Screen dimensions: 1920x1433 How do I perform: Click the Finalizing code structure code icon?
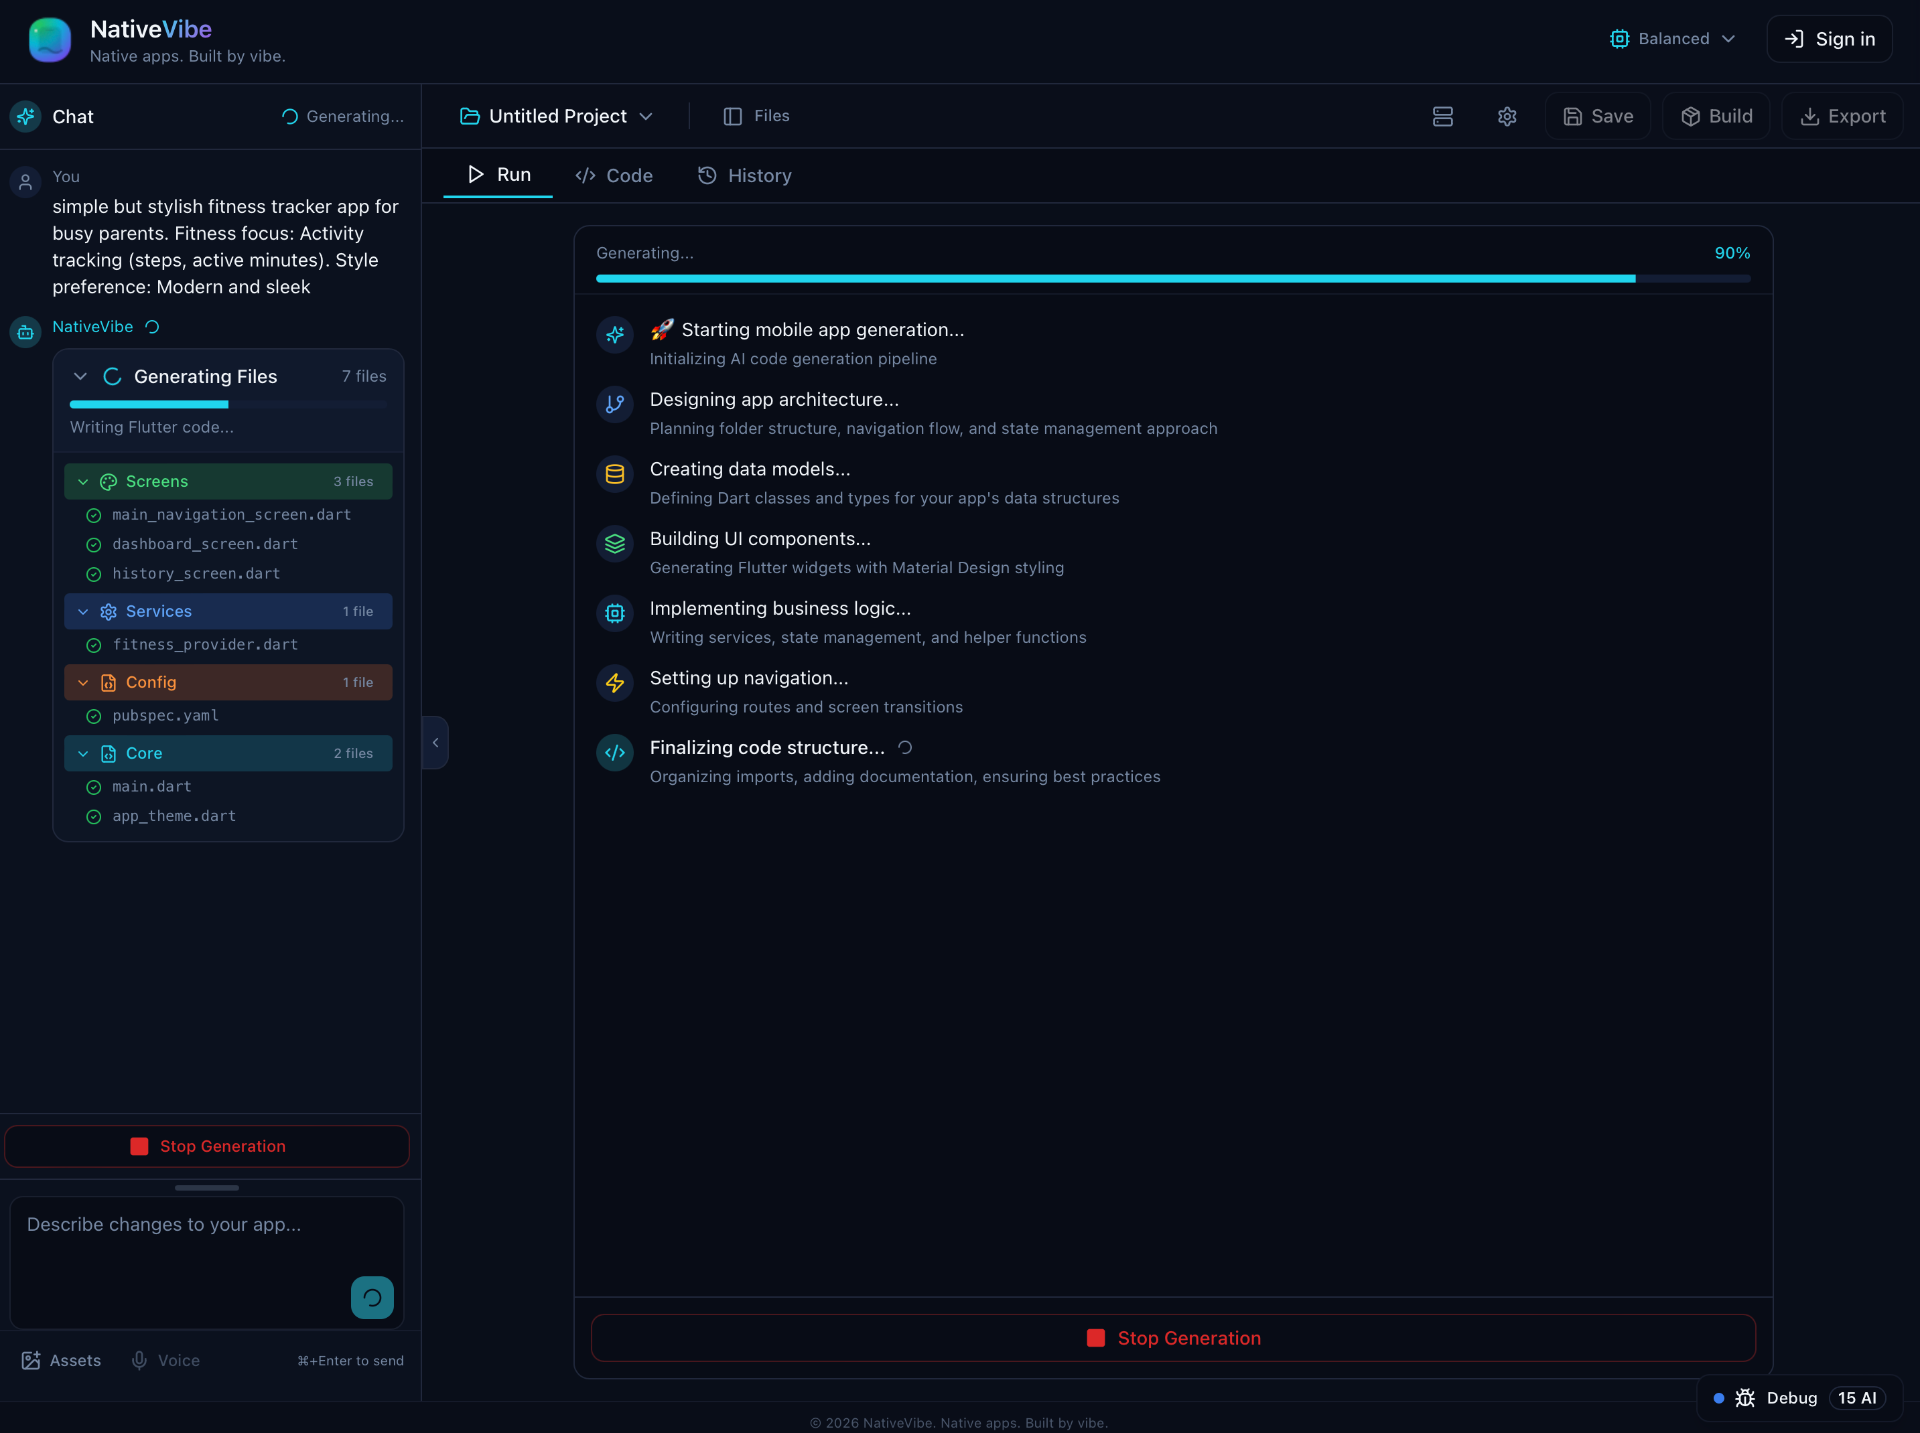click(x=615, y=752)
